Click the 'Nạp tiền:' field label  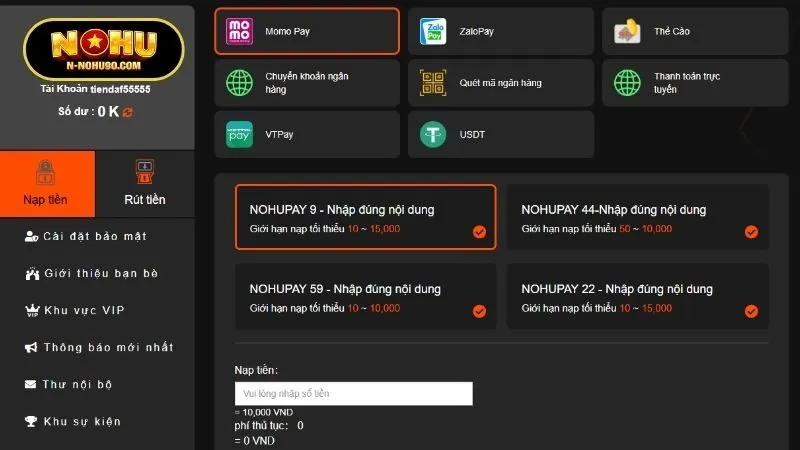pos(256,370)
